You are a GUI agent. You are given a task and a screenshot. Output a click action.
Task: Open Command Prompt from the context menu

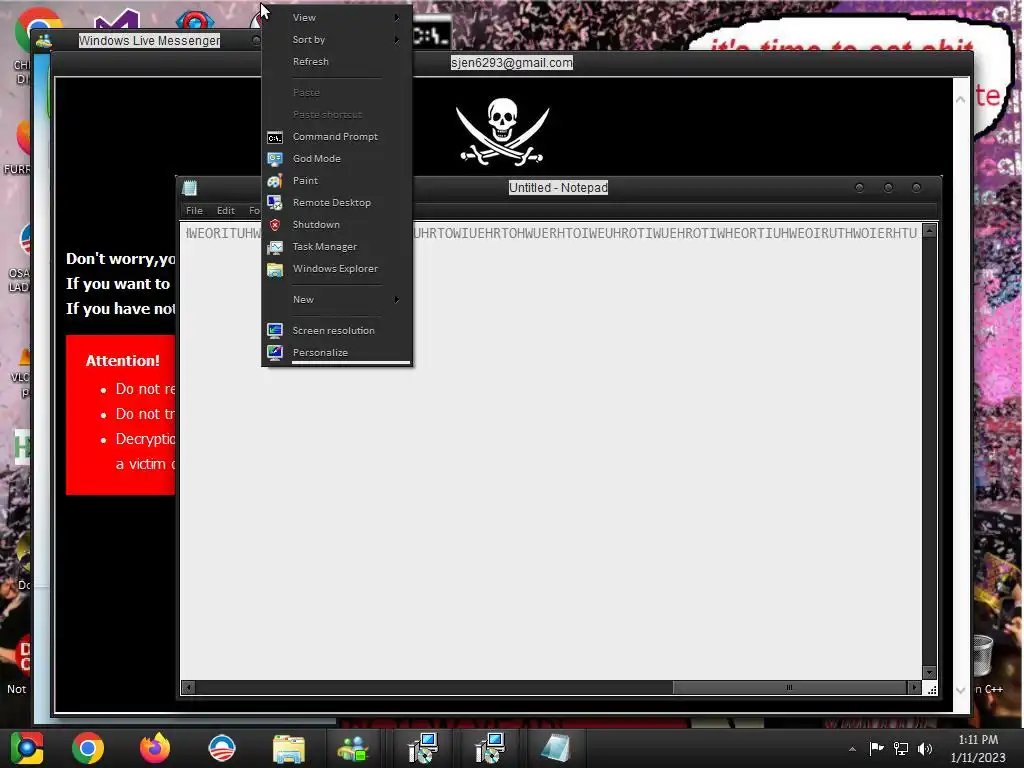click(335, 136)
